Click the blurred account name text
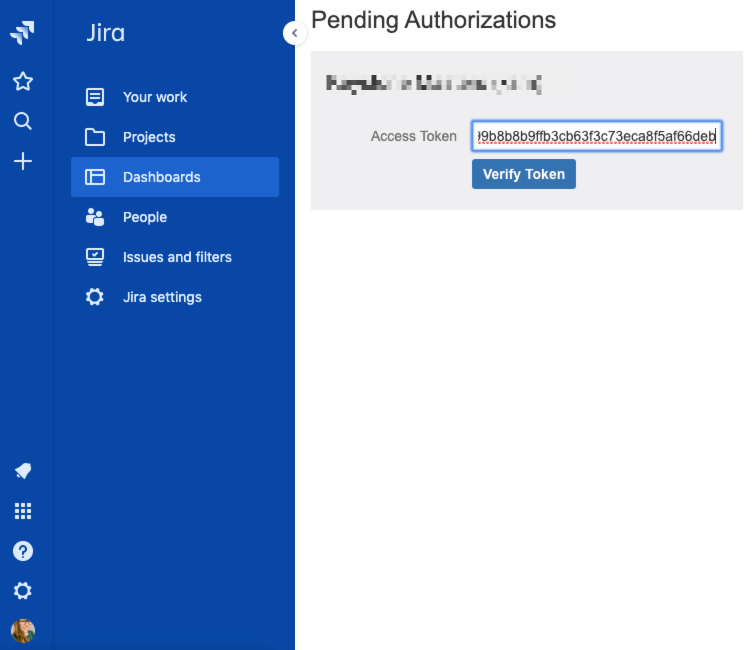This screenshot has width=753, height=650. (x=434, y=84)
